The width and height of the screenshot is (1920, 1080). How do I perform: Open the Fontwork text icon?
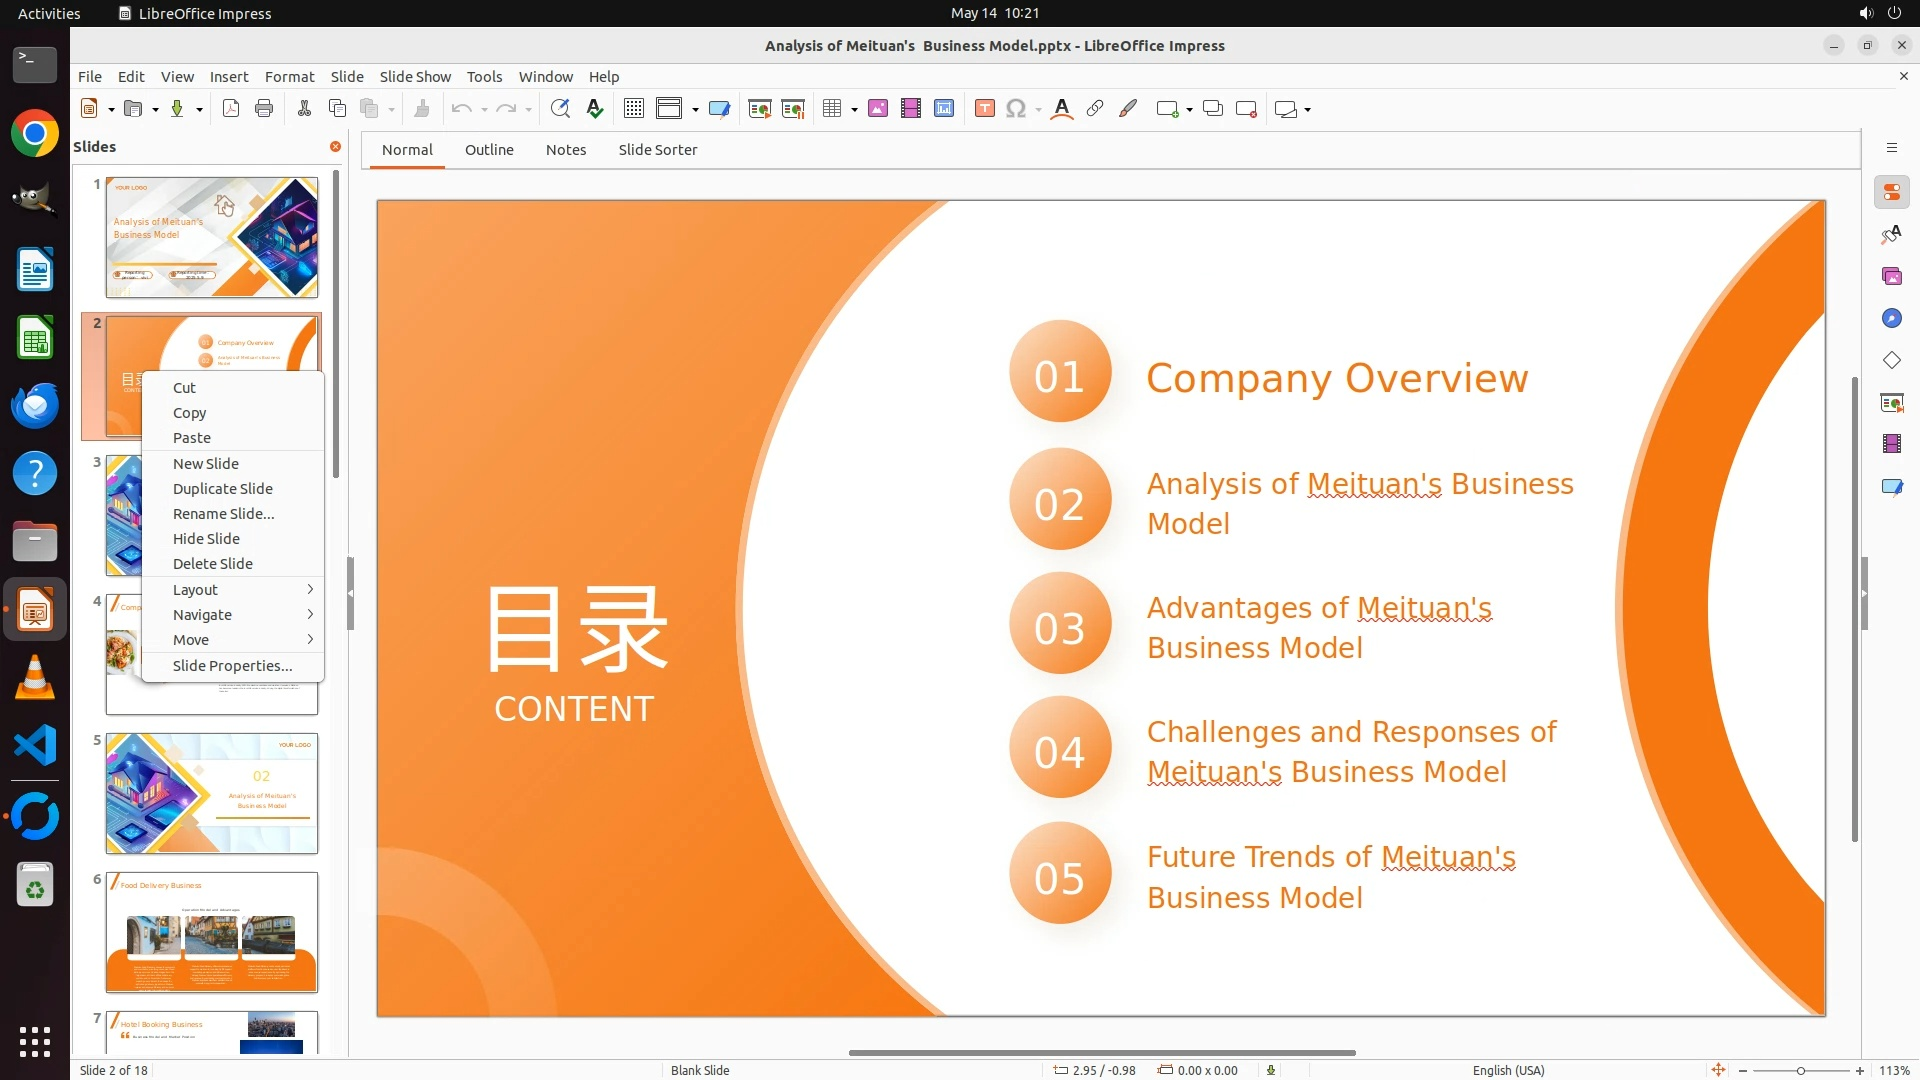point(1062,109)
